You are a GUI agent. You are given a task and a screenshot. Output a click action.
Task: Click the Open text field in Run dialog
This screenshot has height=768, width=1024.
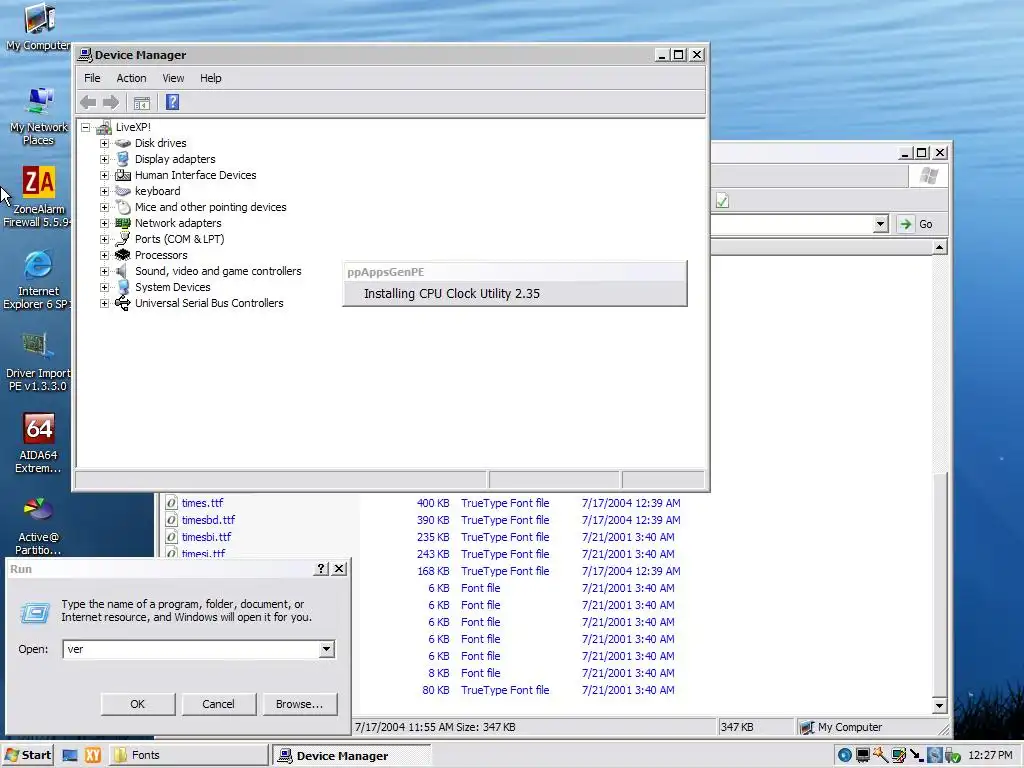pos(191,649)
